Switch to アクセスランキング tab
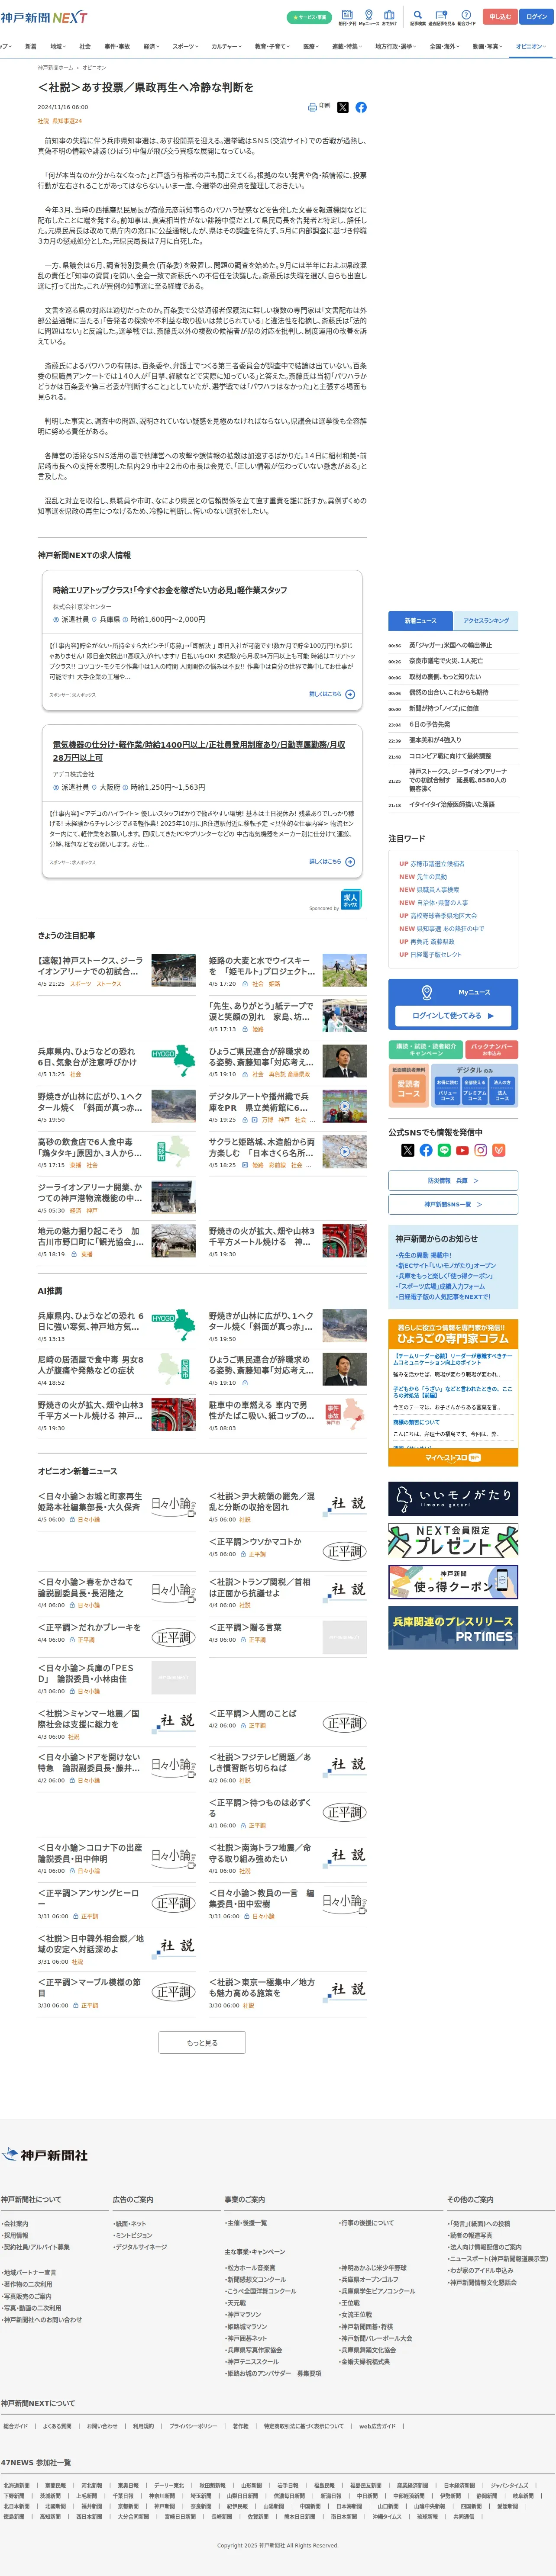This screenshot has width=556, height=2576. pyautogui.click(x=486, y=620)
